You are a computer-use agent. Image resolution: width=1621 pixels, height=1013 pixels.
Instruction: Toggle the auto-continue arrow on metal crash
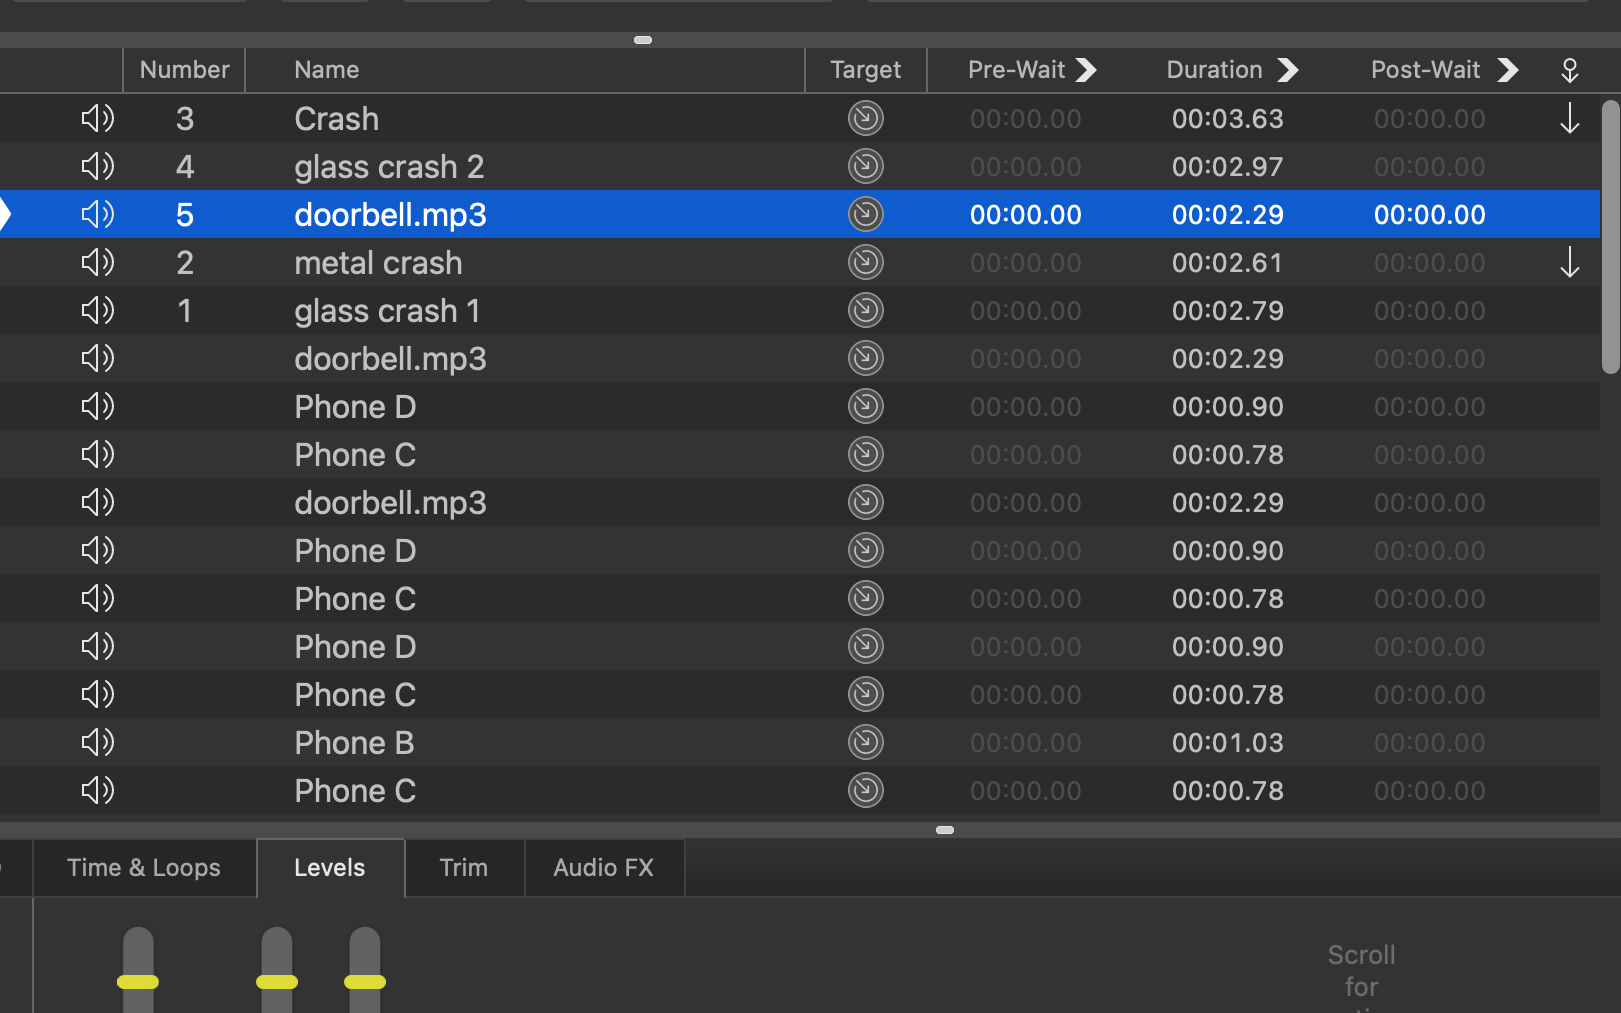tap(1569, 263)
